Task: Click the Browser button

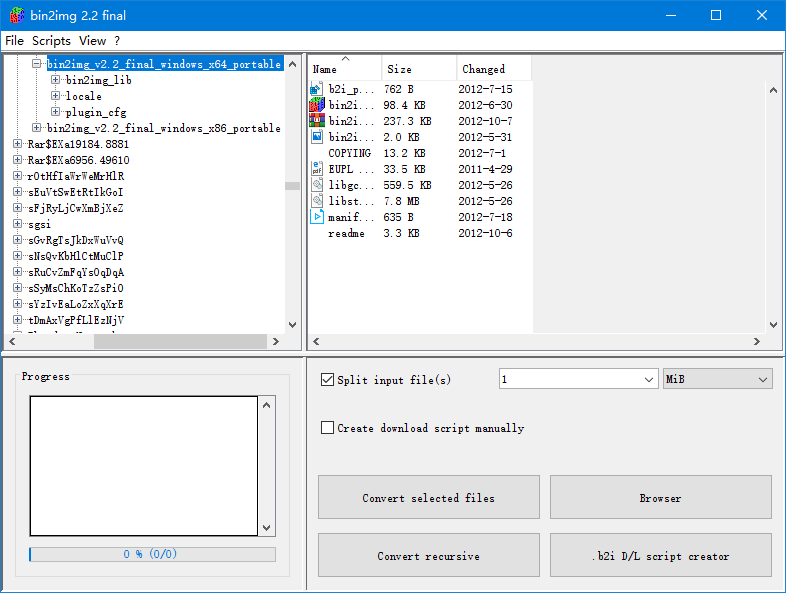Action: tap(661, 497)
